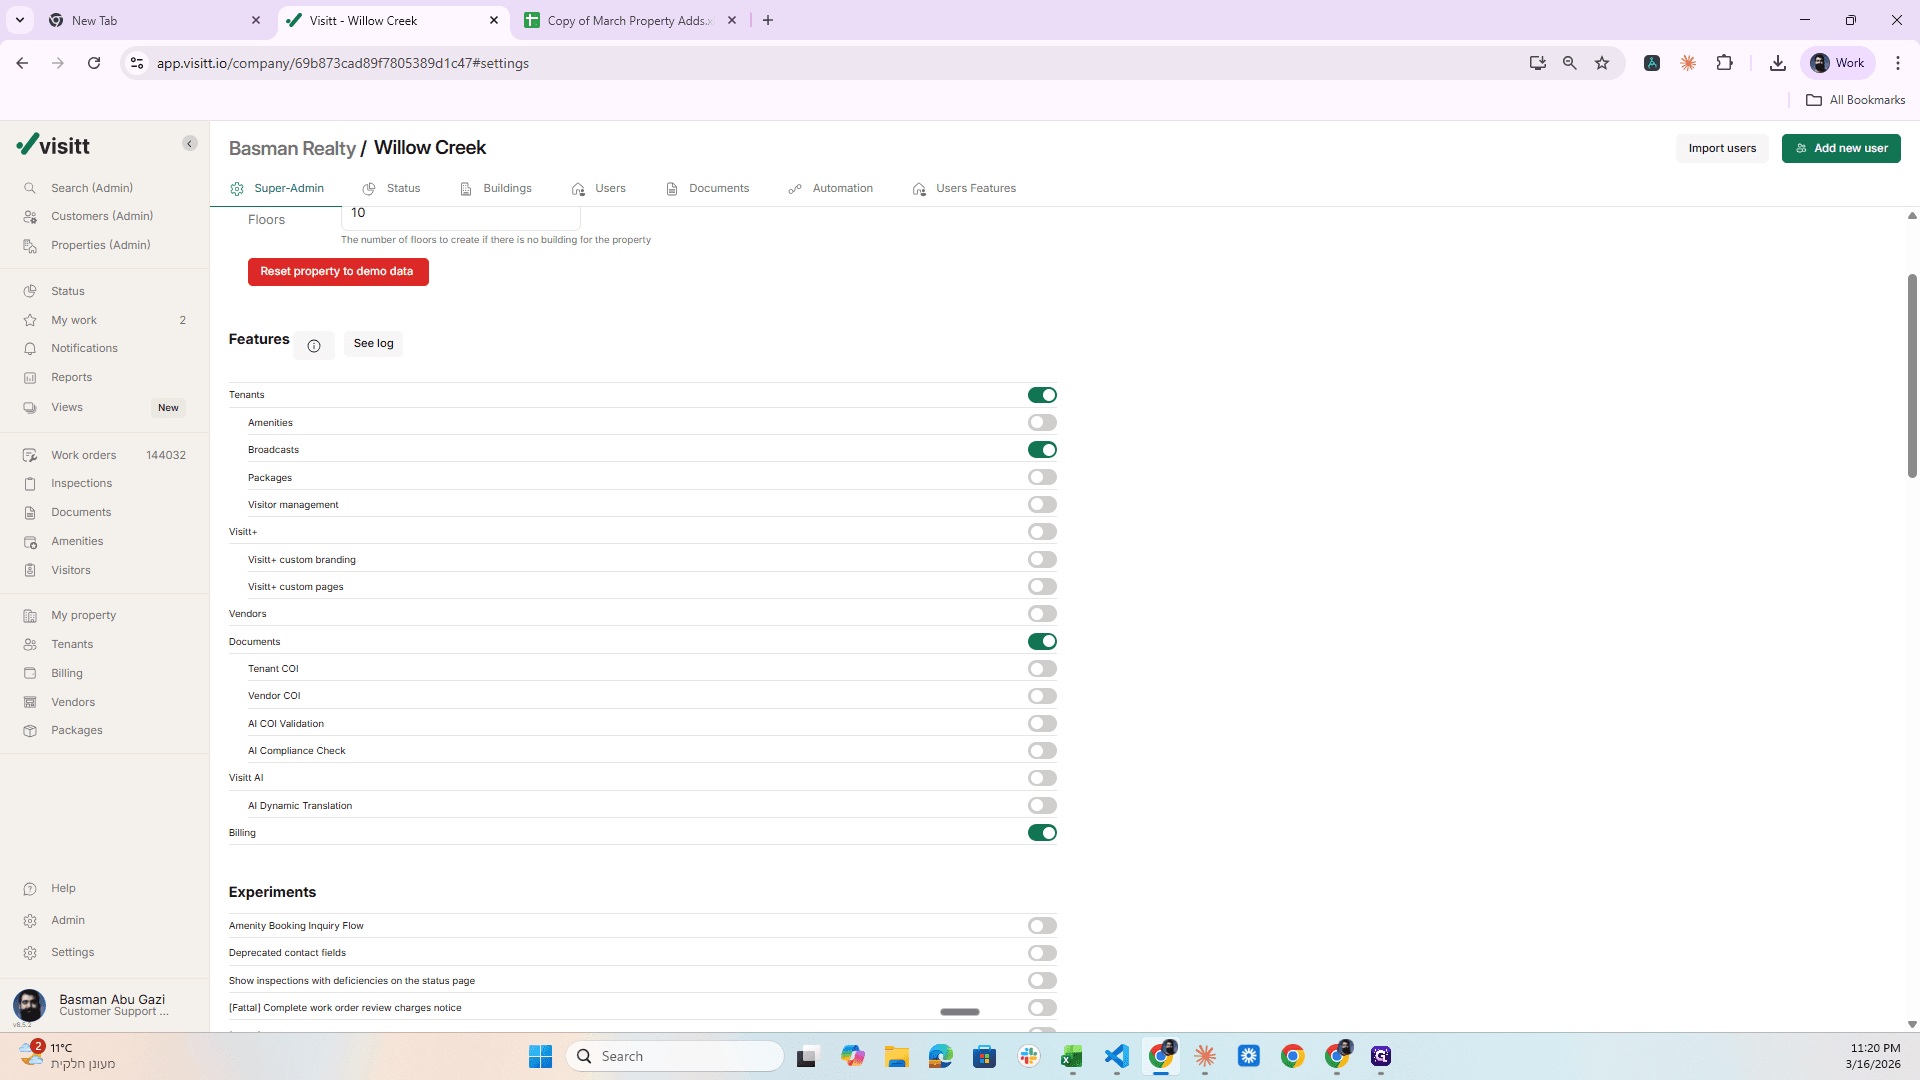
Task: Click Reset property to demo data
Action: tap(338, 272)
